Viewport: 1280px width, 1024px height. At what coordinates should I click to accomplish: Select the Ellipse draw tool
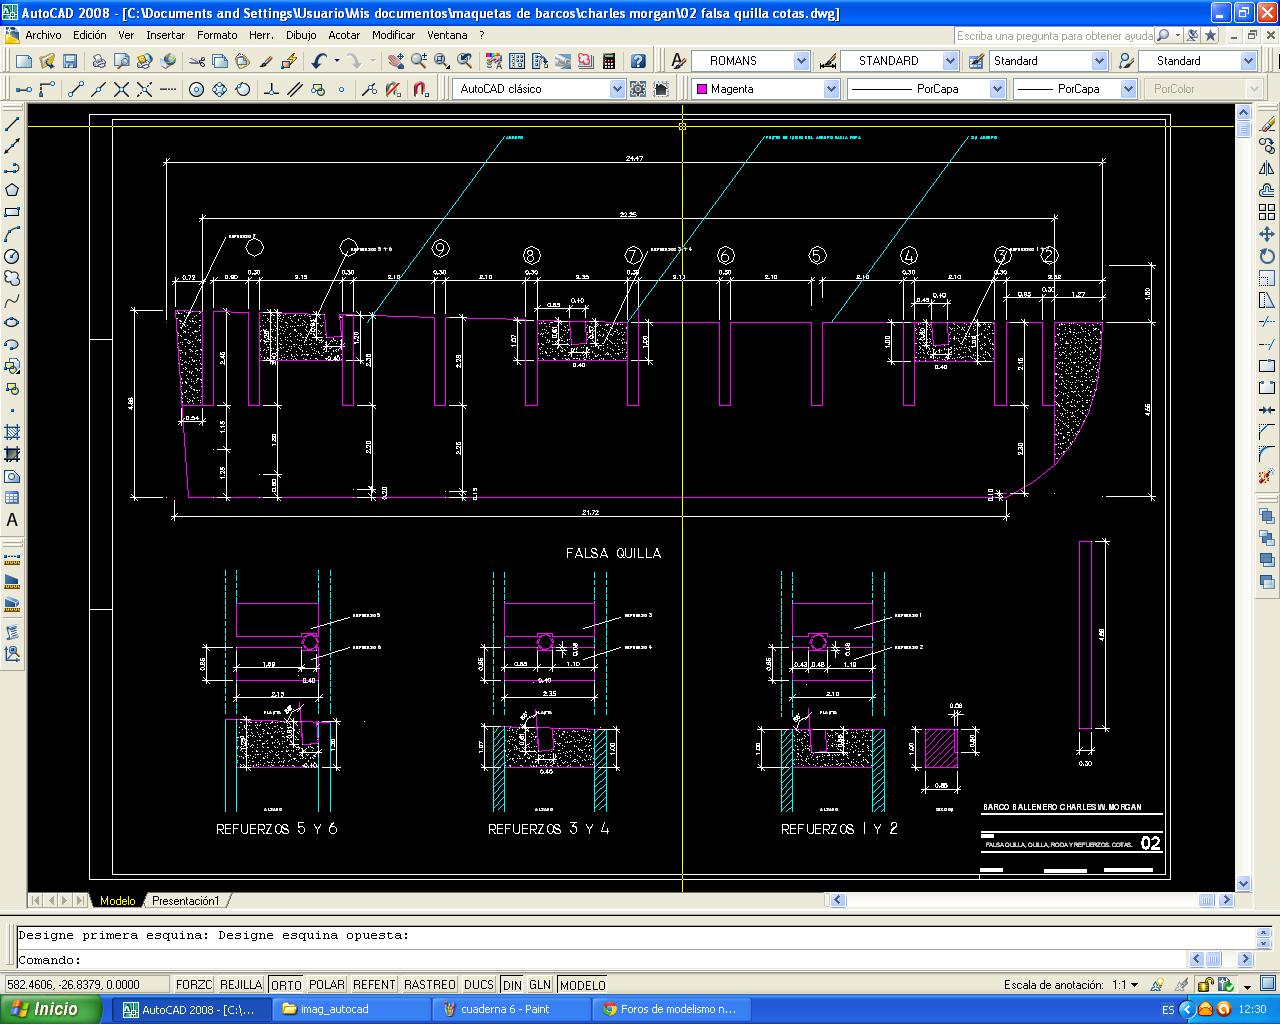pos(13,322)
